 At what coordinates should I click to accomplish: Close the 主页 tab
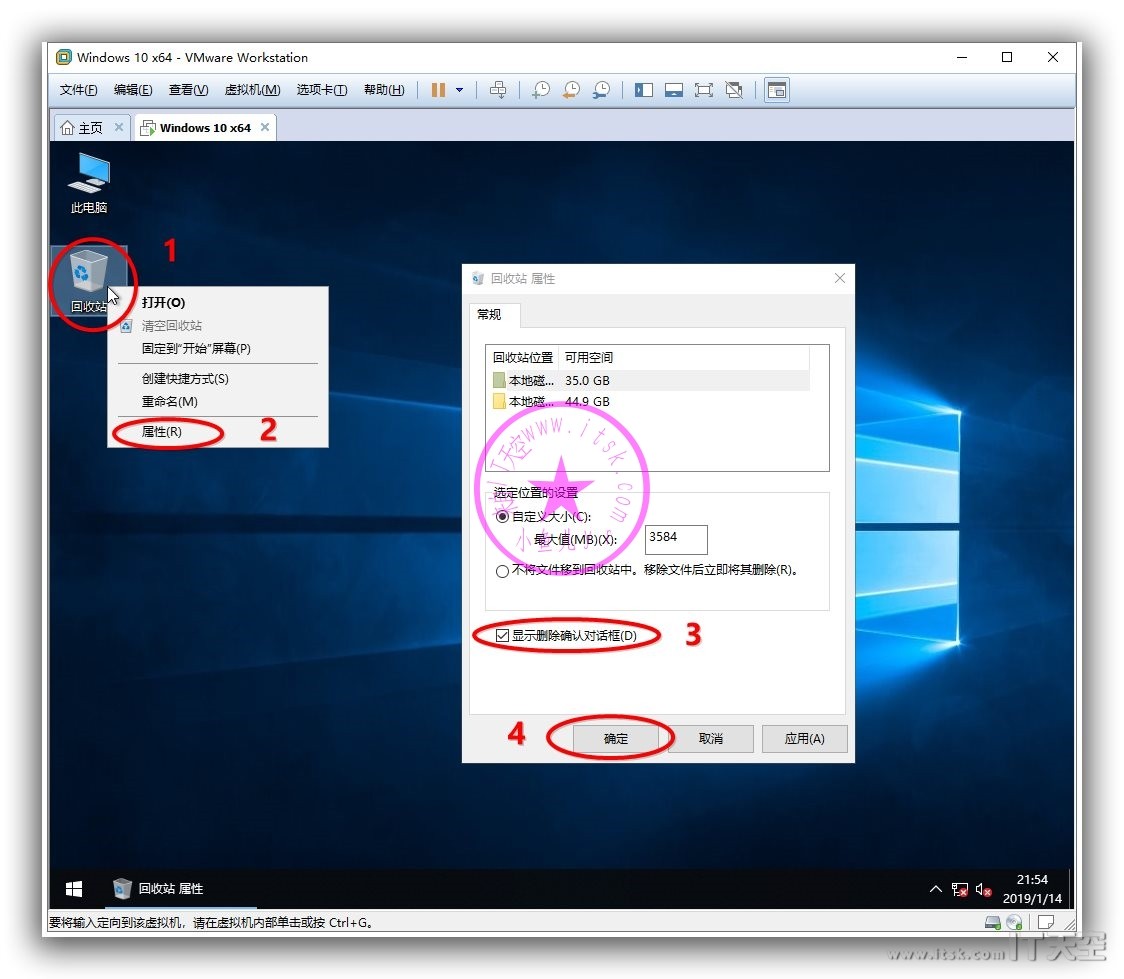click(119, 128)
